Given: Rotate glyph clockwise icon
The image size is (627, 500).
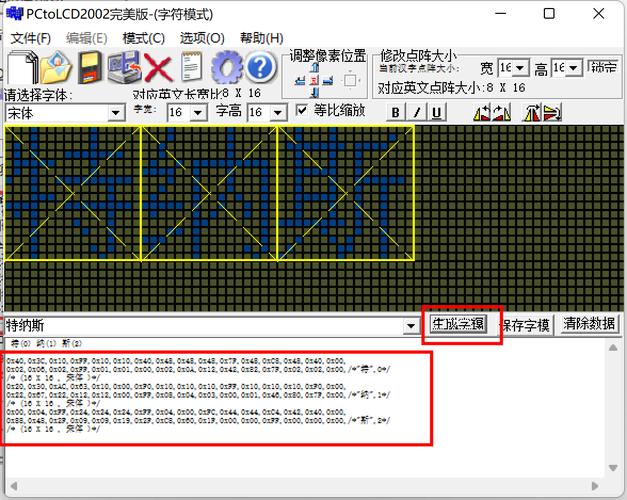Looking at the screenshot, I should coord(501,112).
